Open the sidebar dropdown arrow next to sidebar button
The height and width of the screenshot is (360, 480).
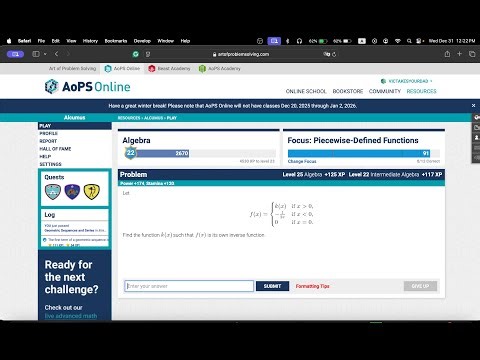tap(45, 54)
